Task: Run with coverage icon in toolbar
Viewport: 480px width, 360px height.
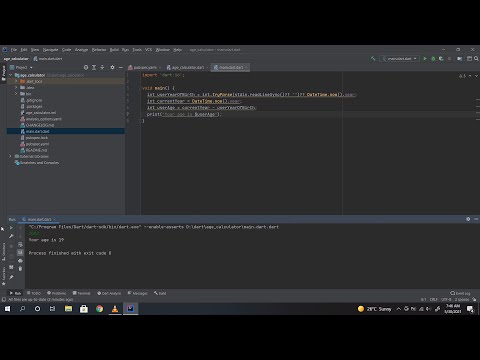Action: coord(441,59)
